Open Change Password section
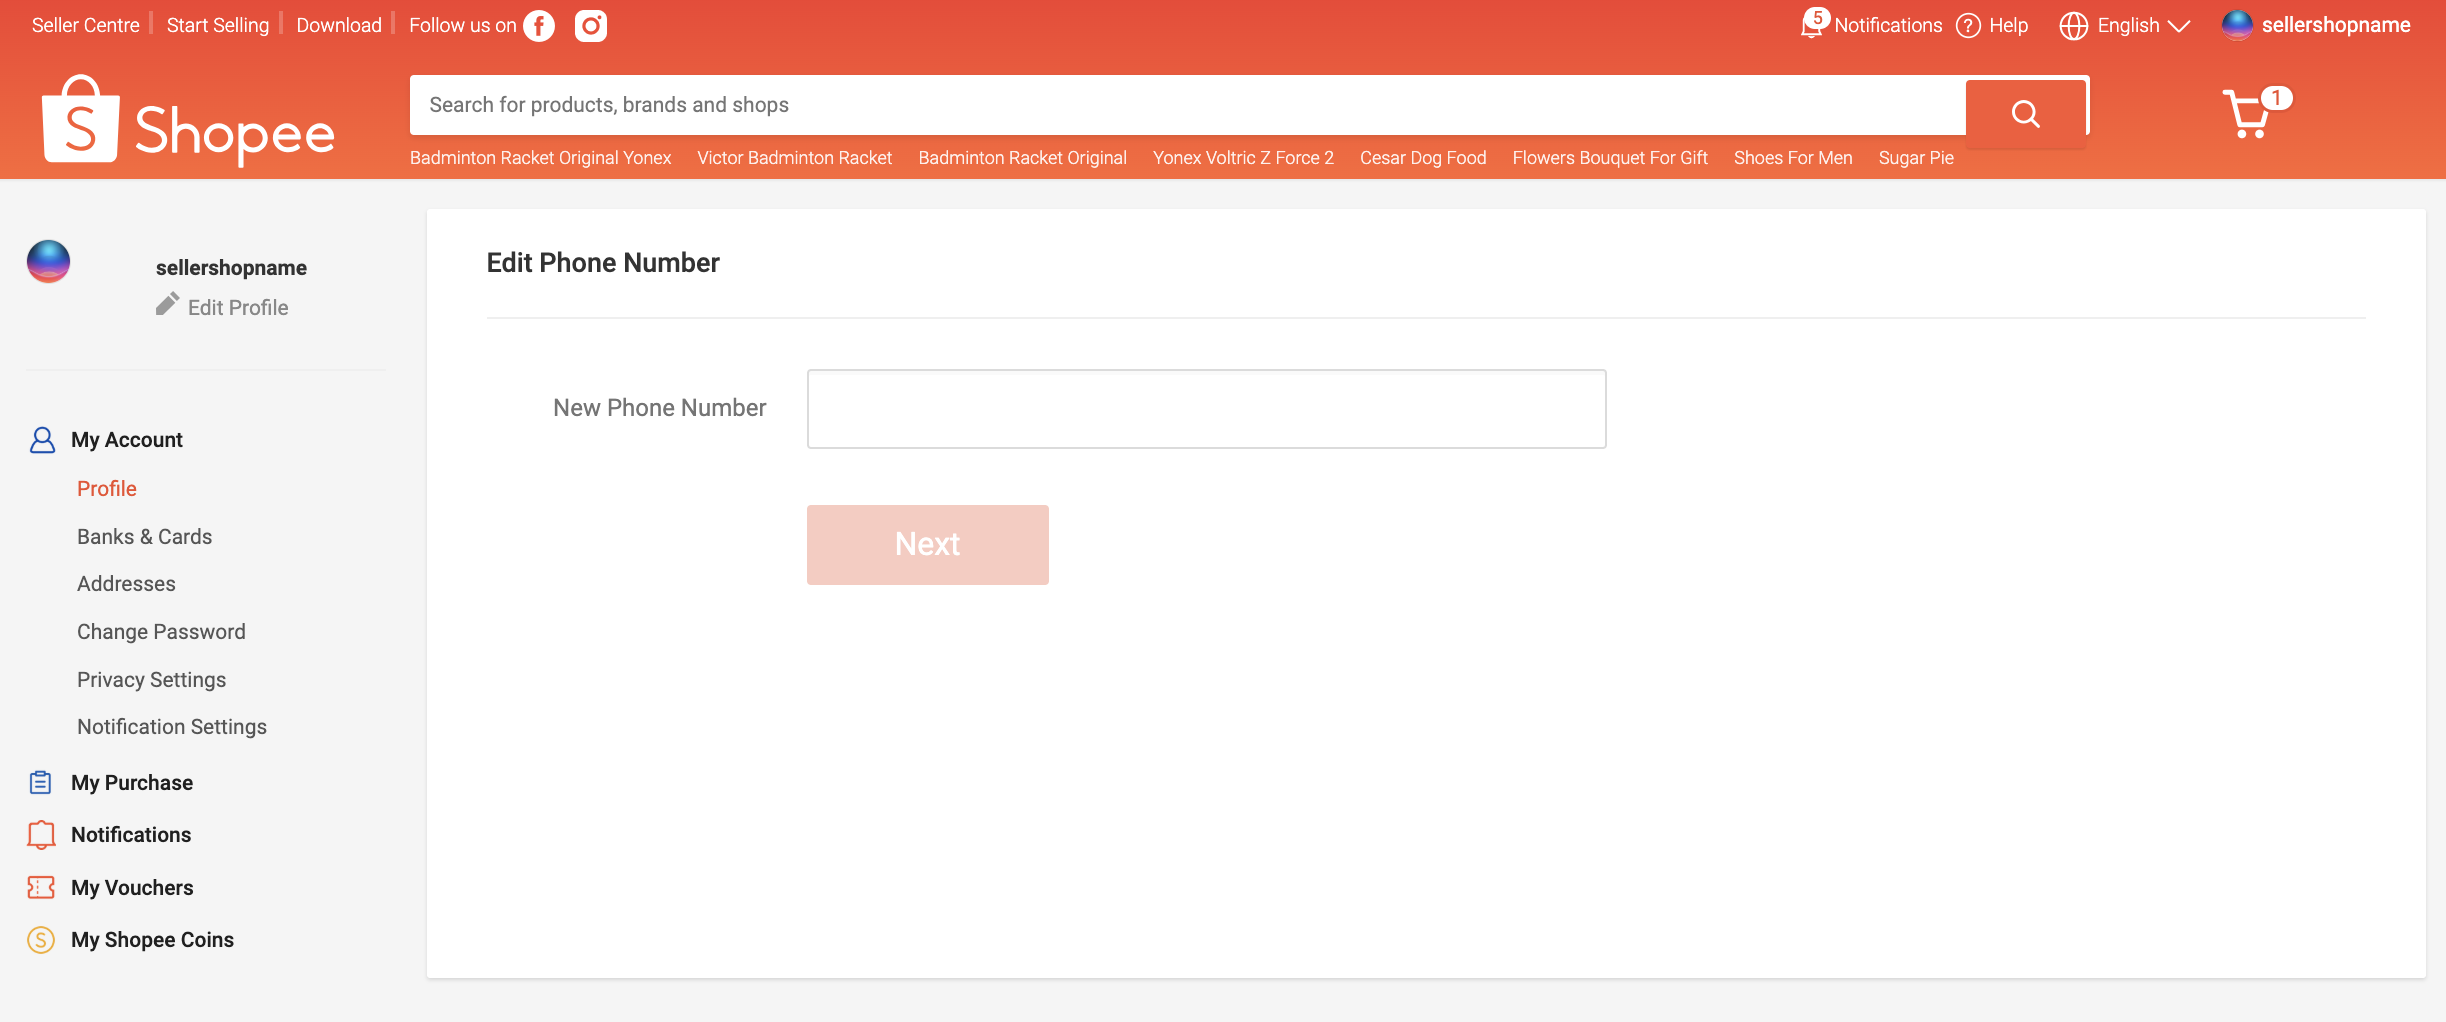Viewport: 2446px width, 1022px height. click(161, 632)
